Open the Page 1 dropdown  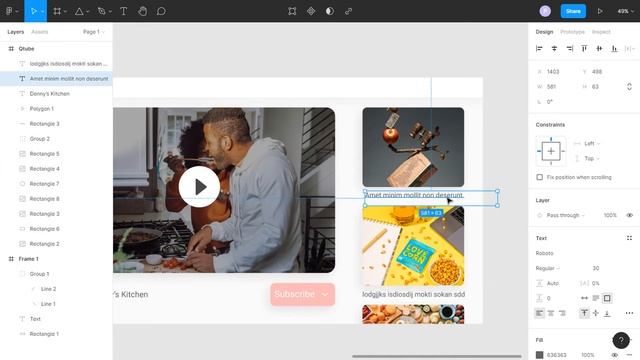pyautogui.click(x=94, y=32)
